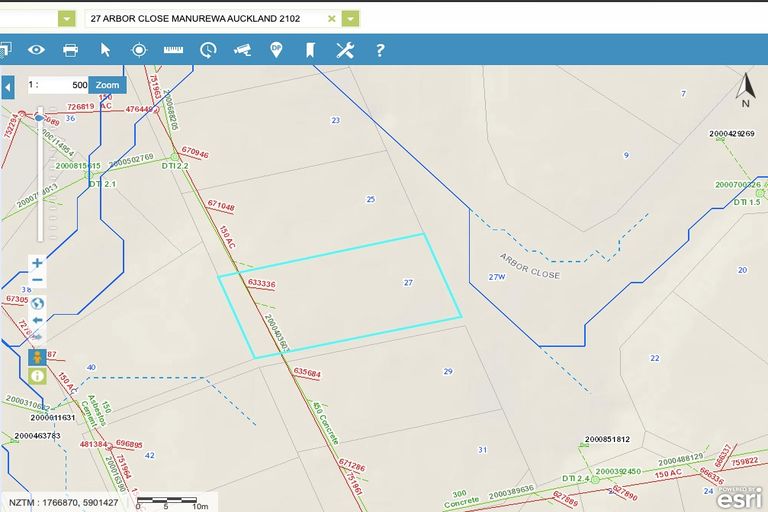
Task: Click parcel number 22 label
Action: point(655,358)
